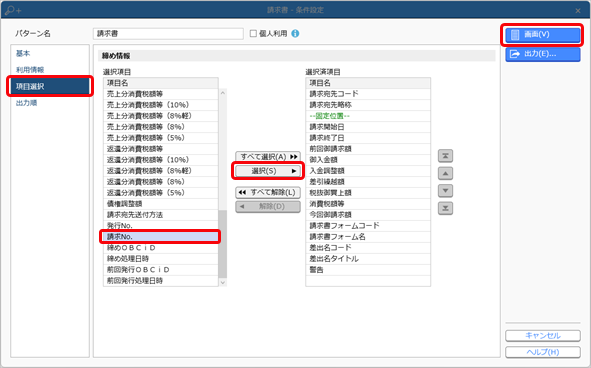The height and width of the screenshot is (368, 591).
Task: Open the 基本 section
Action: tap(23, 54)
